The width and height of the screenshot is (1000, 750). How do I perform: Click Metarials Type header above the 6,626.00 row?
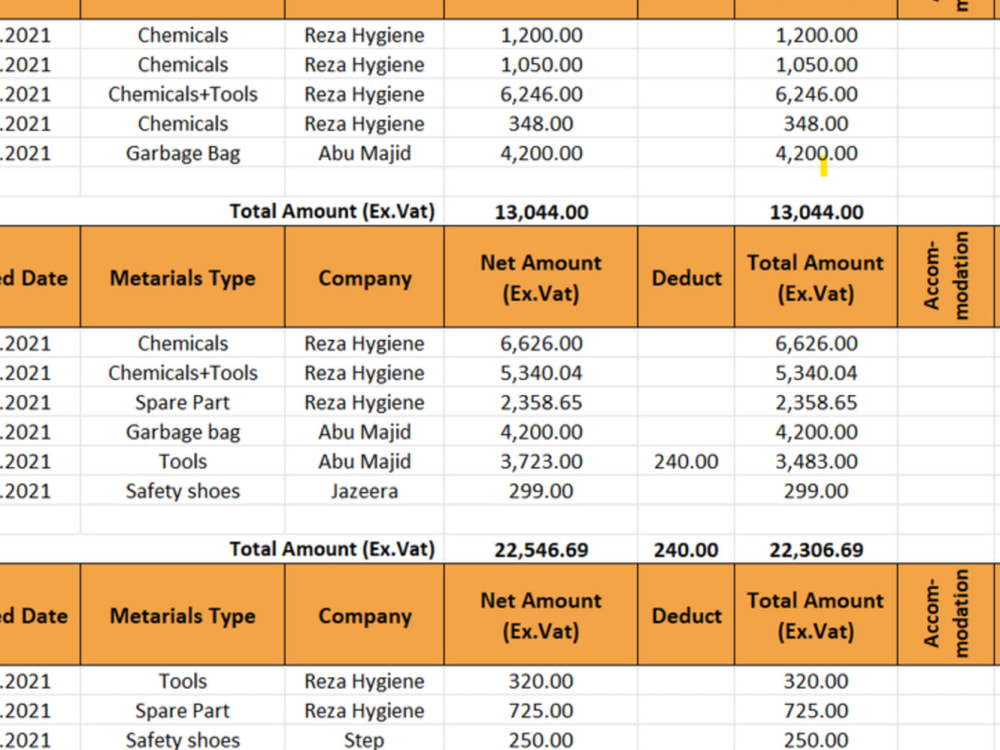[182, 278]
